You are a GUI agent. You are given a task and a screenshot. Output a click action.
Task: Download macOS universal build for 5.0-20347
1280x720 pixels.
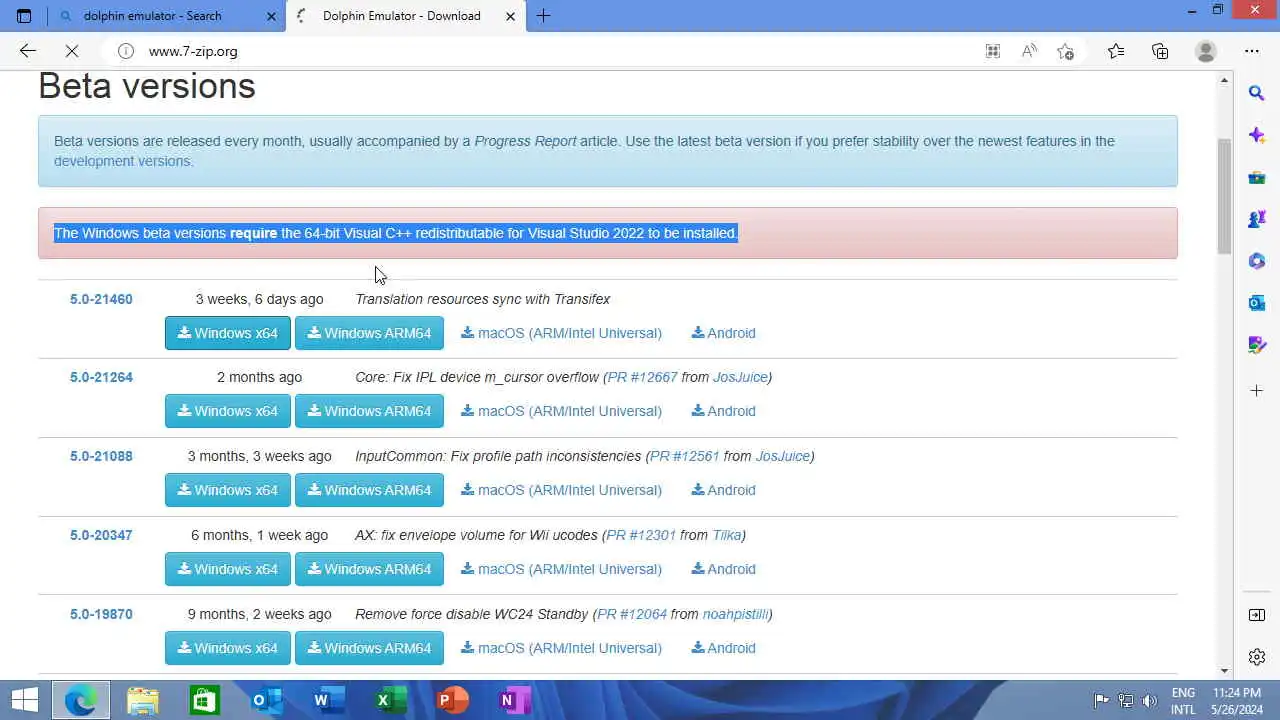click(561, 569)
